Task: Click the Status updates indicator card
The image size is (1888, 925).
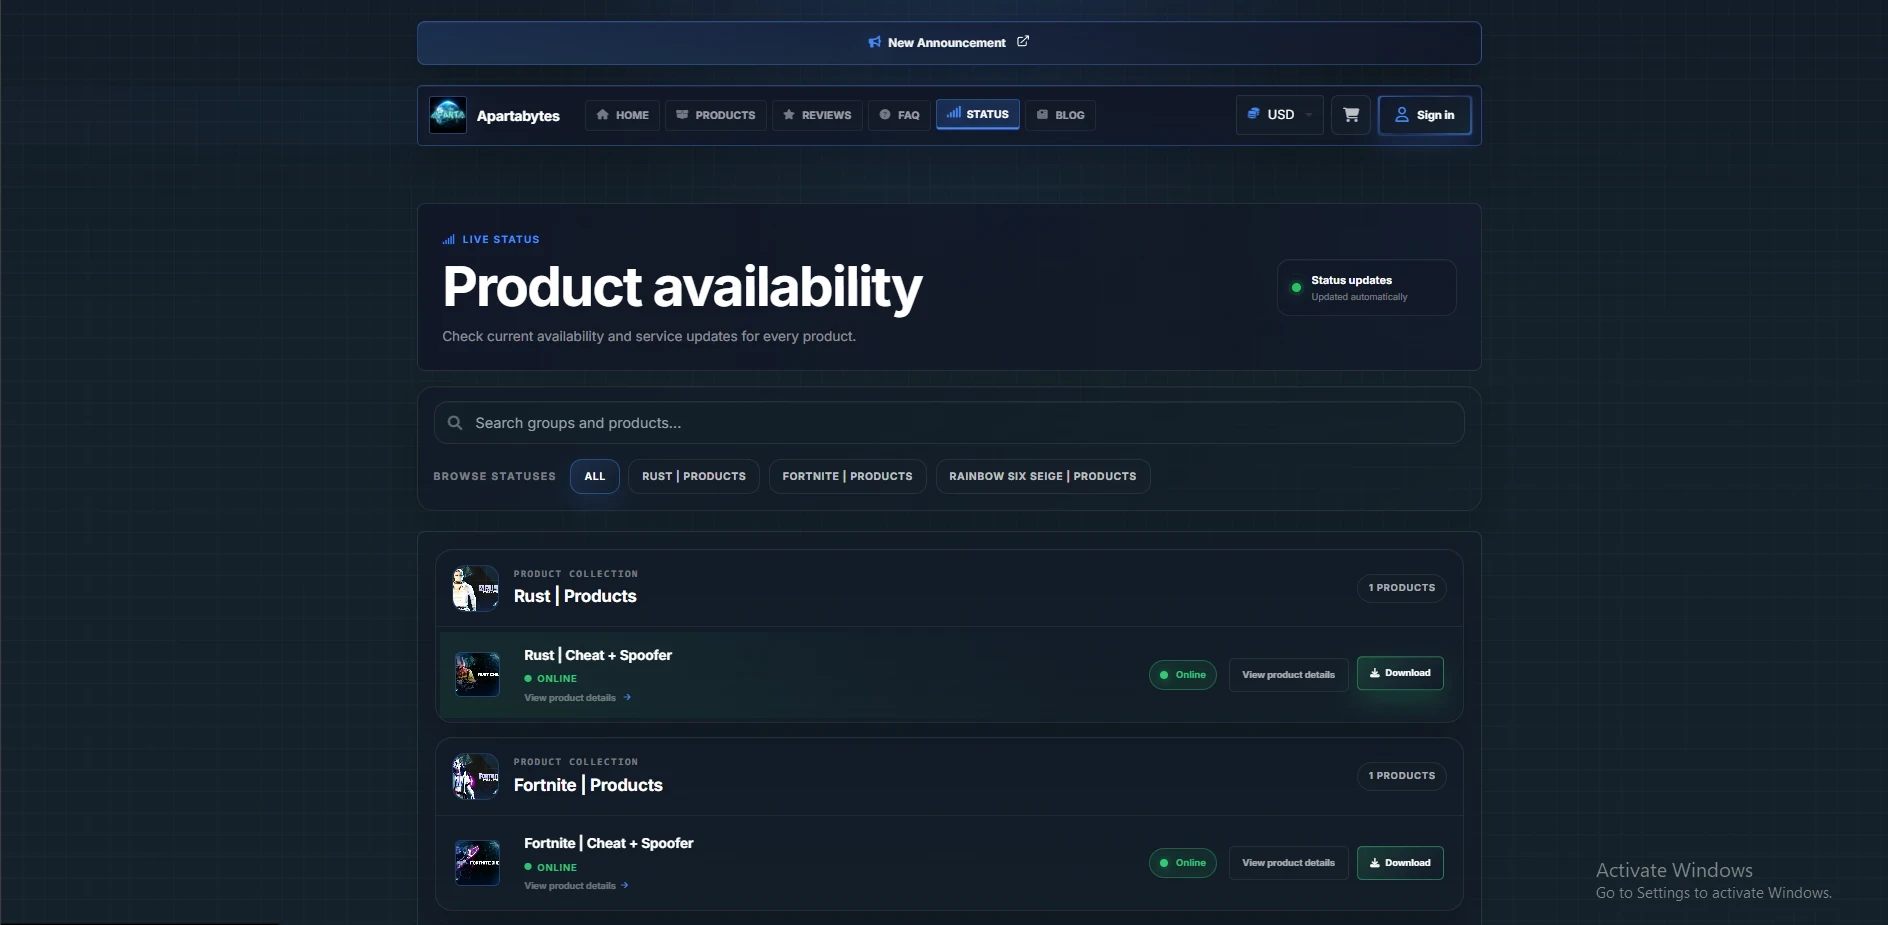Action: click(1366, 288)
